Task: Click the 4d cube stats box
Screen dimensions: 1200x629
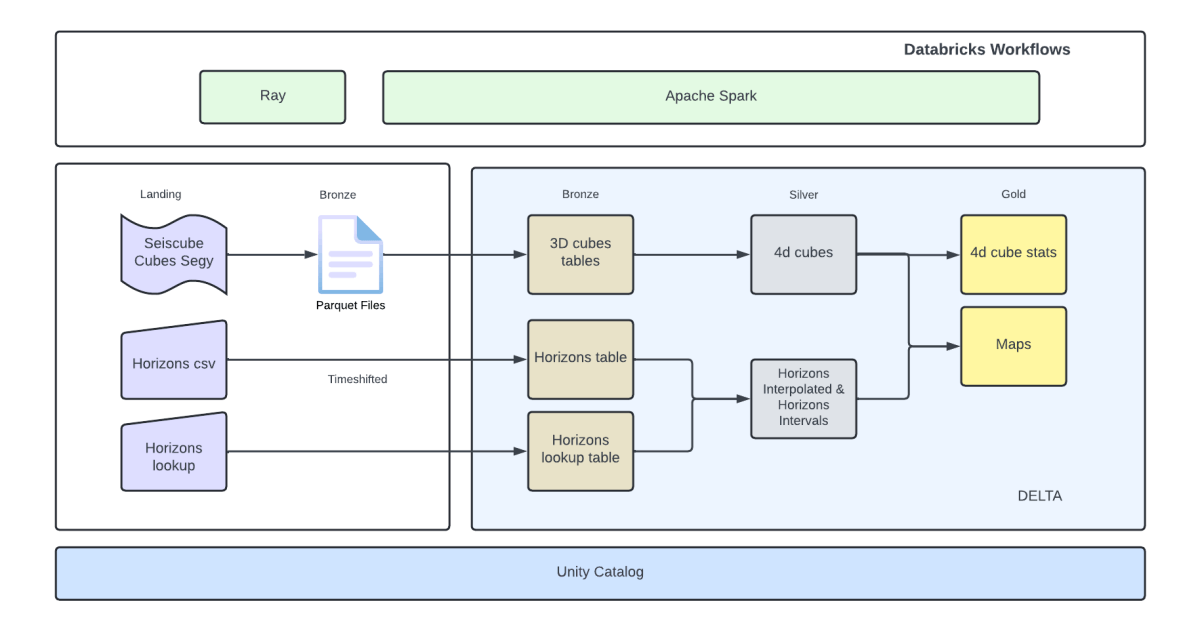Action: tap(1013, 254)
